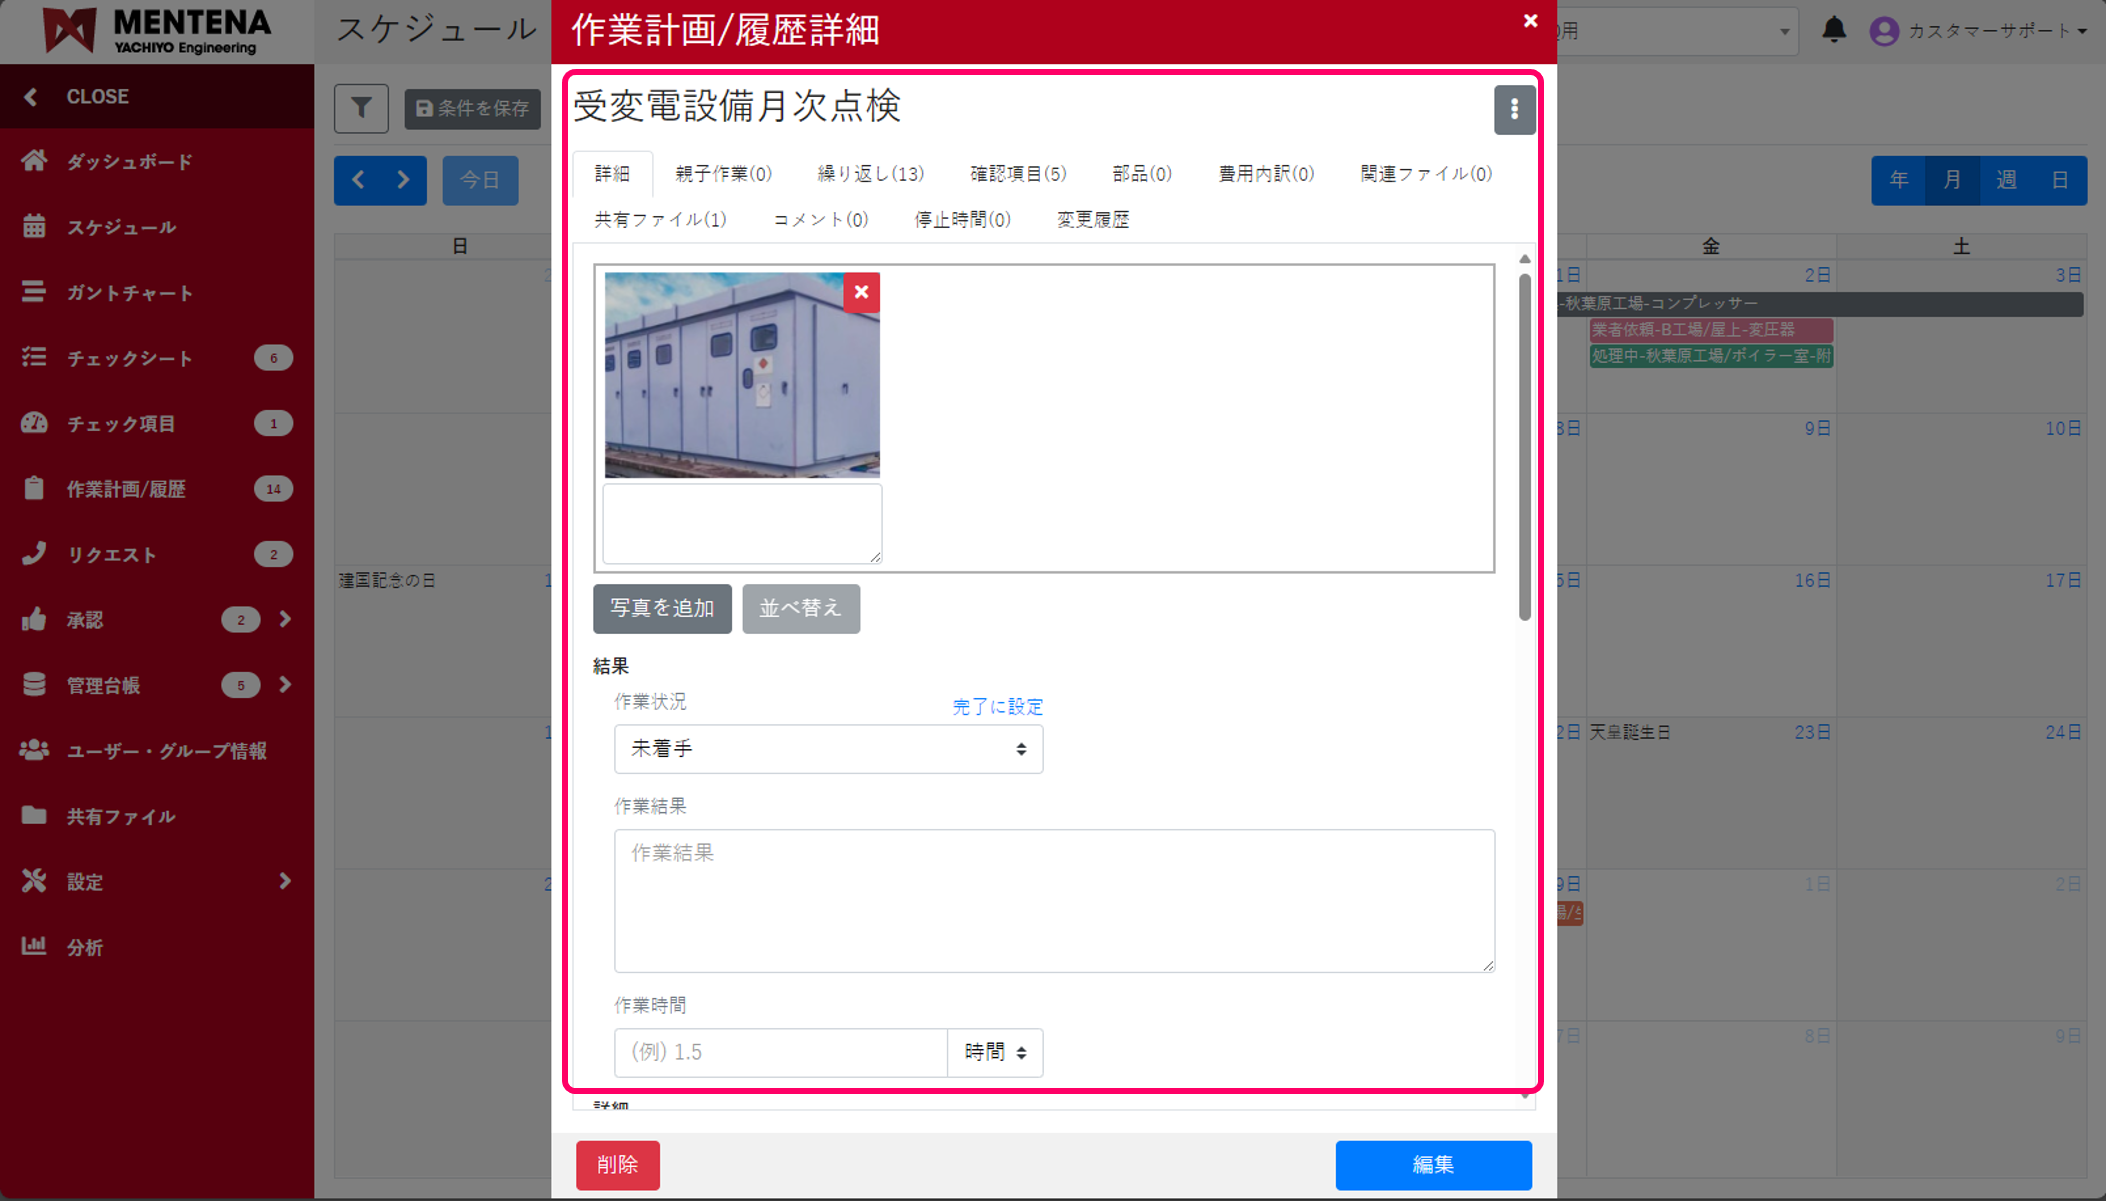This screenshot has height=1201, width=2106.
Task: Switch to 確認項目(5) tab
Action: (x=1017, y=174)
